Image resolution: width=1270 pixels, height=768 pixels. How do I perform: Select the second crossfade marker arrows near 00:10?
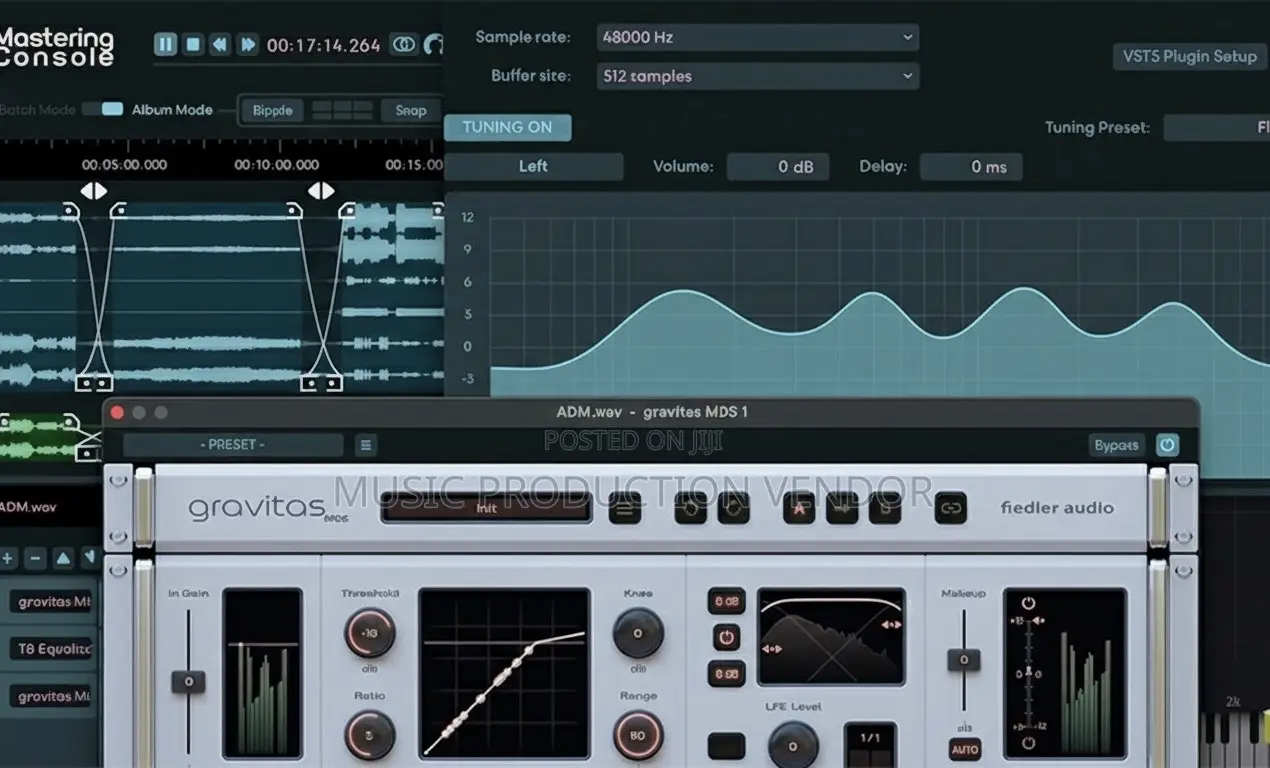pyautogui.click(x=320, y=190)
